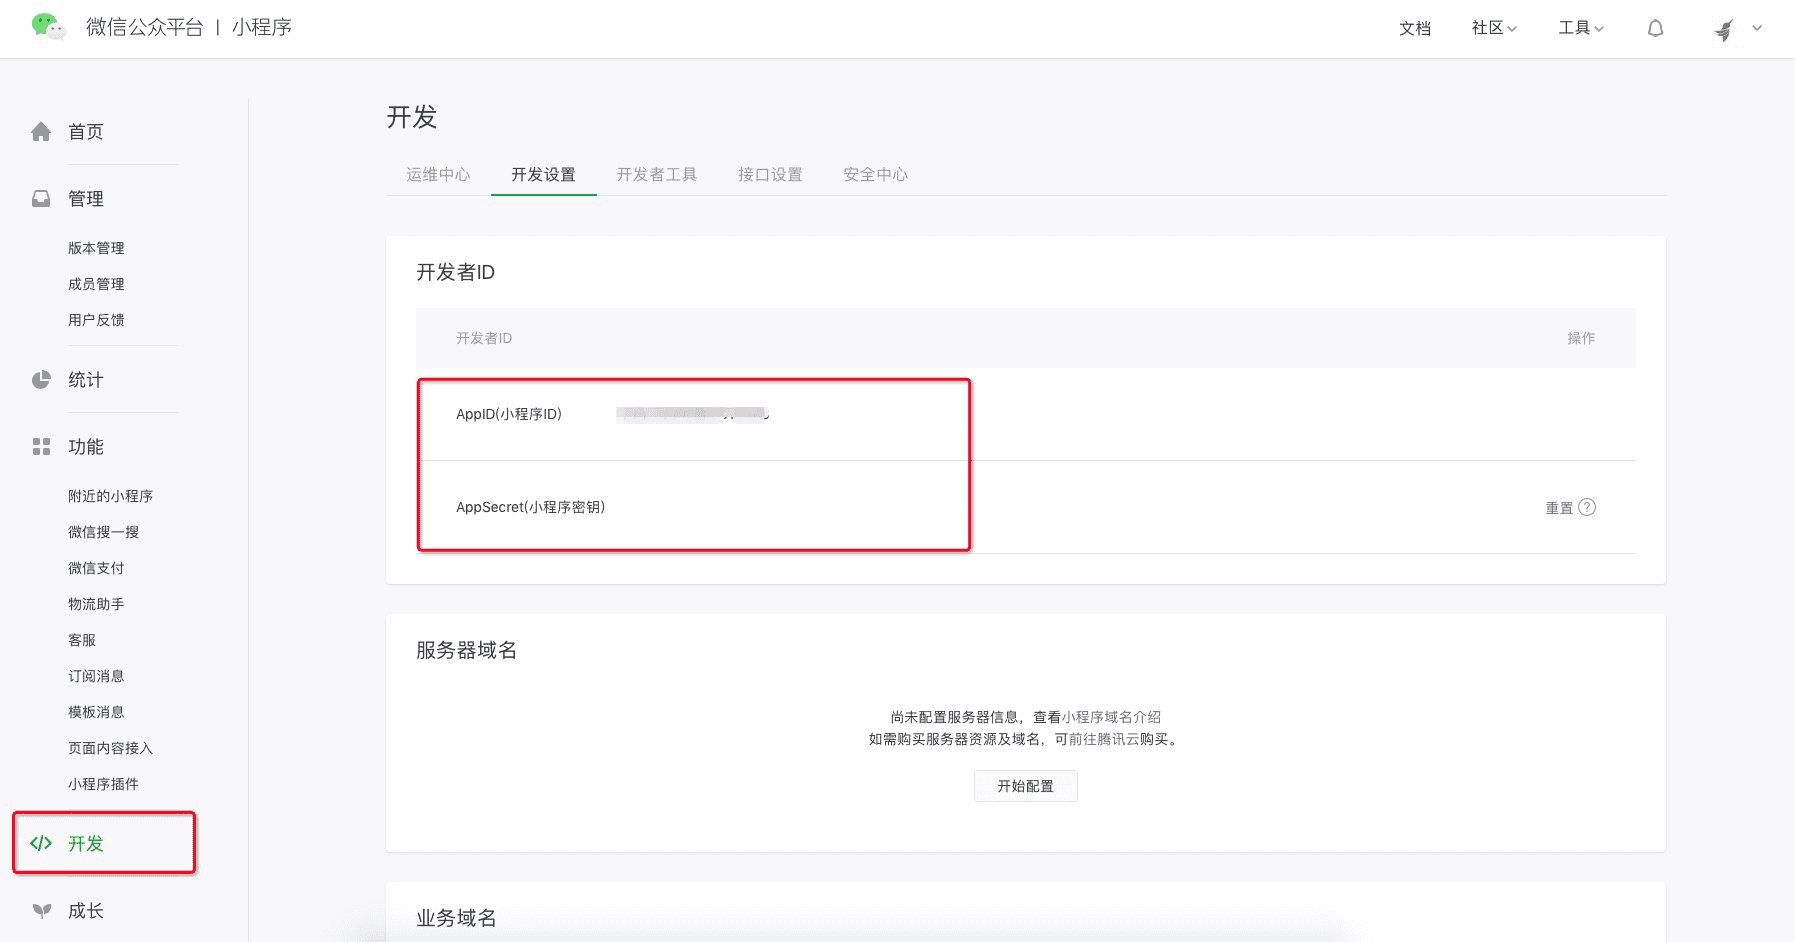Click the sprout icon beside 成长
Viewport: 1795px width, 942px height.
[41, 911]
